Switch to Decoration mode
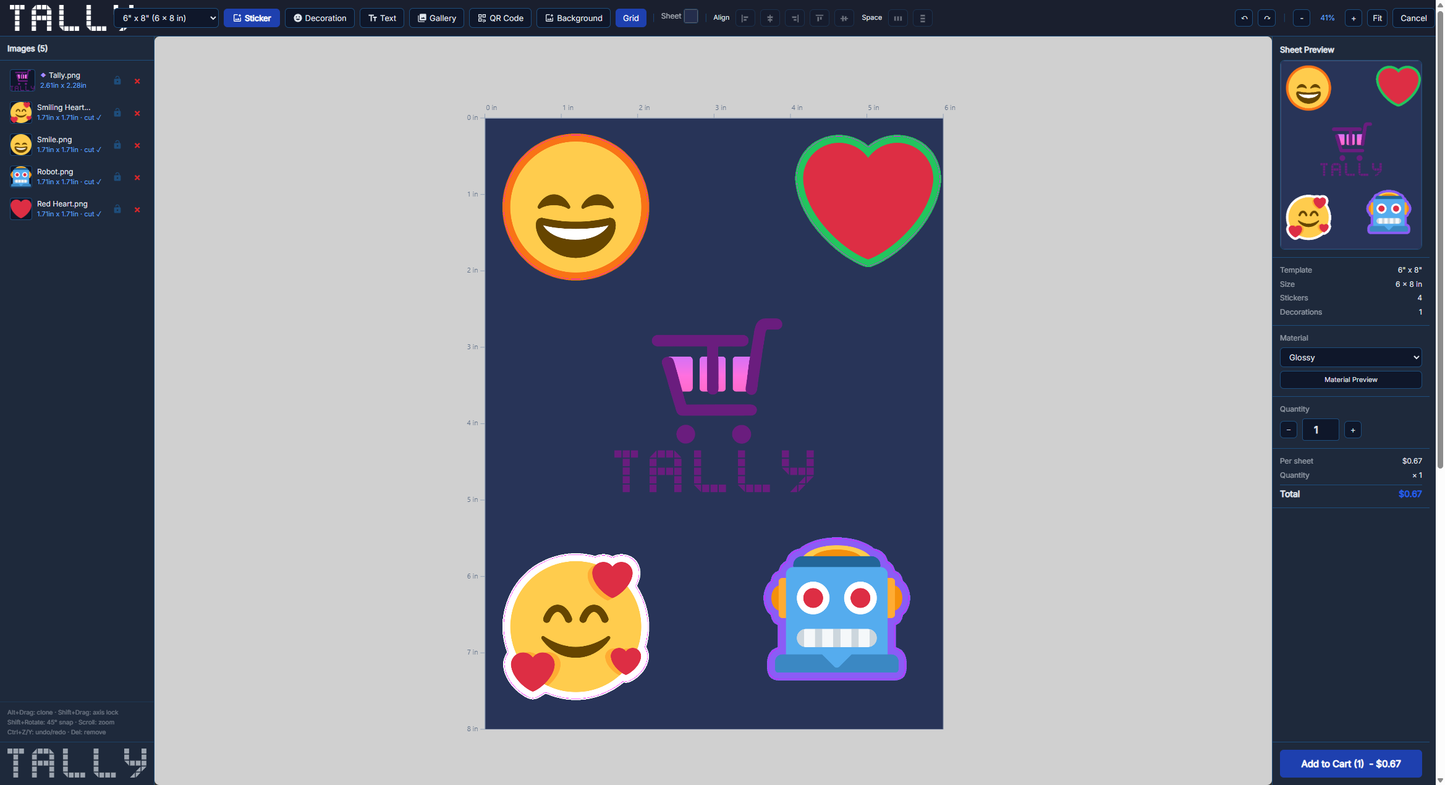The width and height of the screenshot is (1445, 785). (x=320, y=18)
